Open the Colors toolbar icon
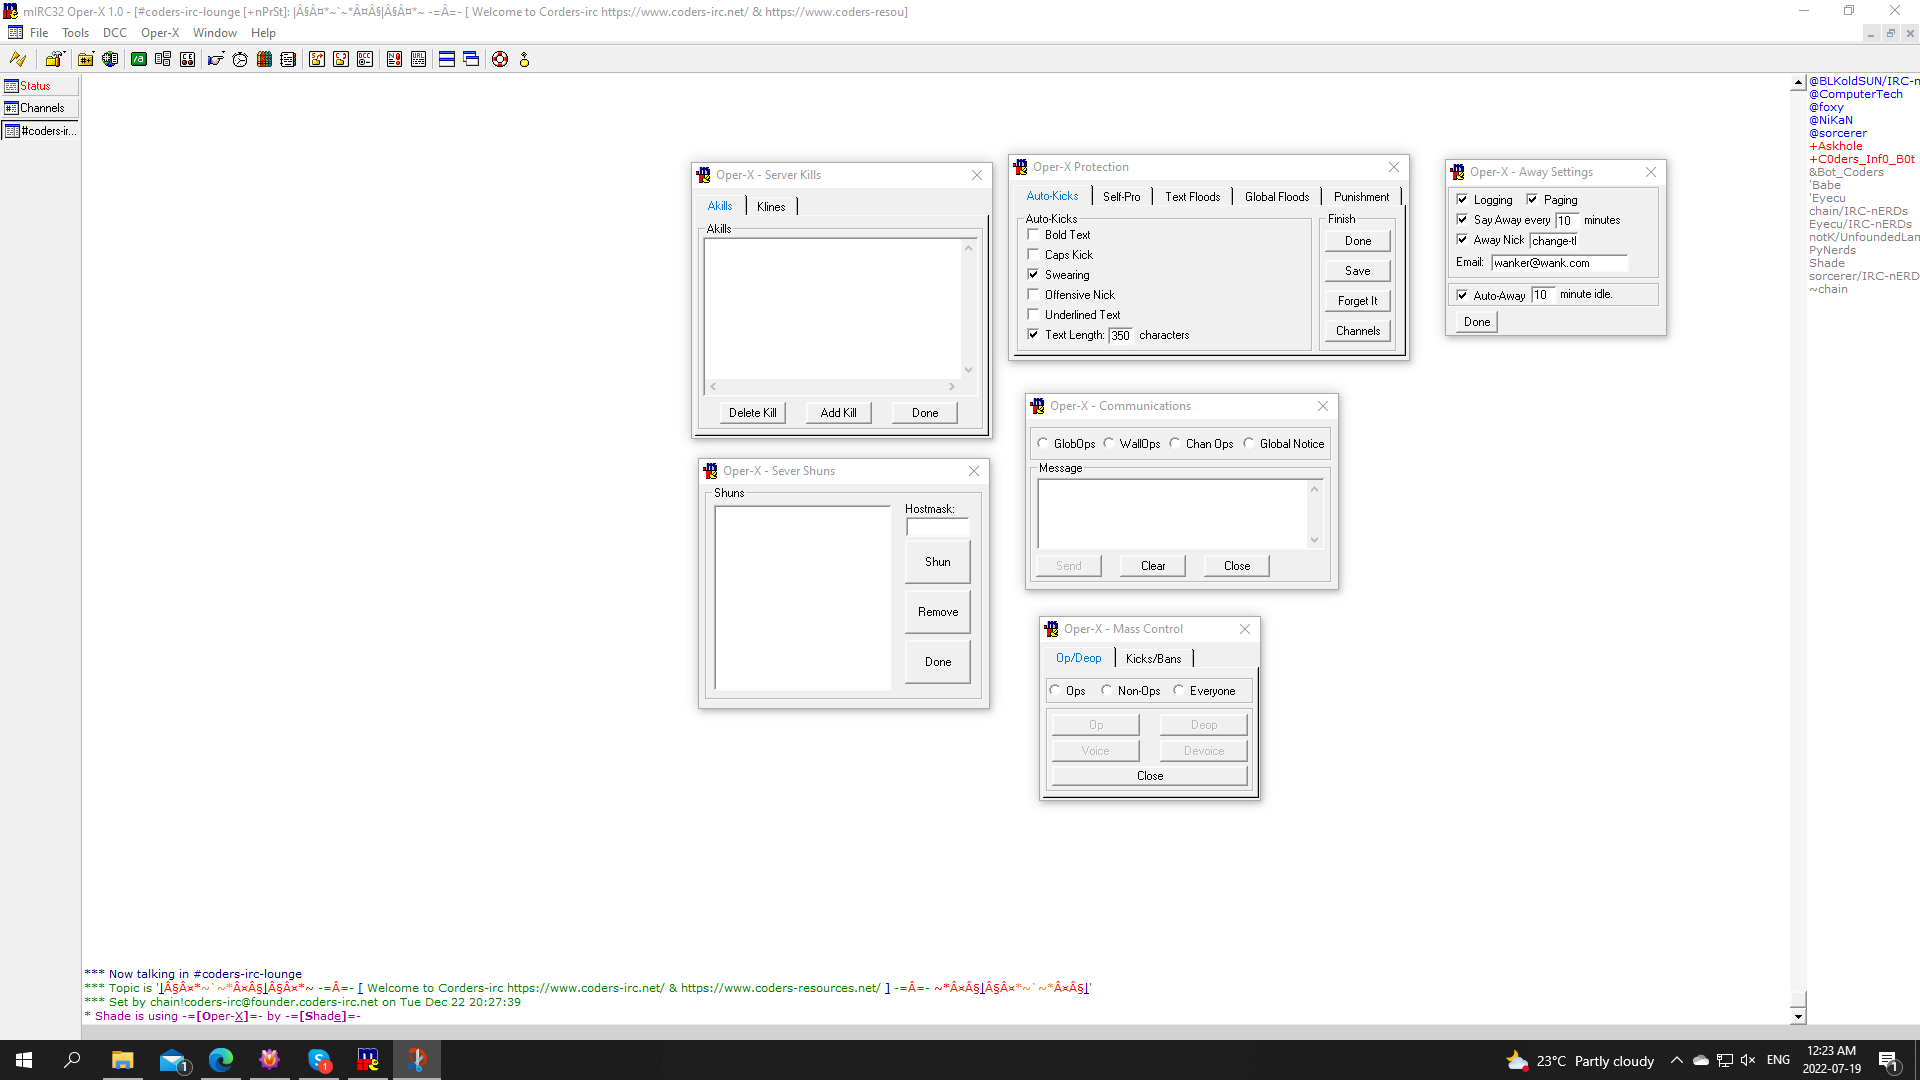 264,59
